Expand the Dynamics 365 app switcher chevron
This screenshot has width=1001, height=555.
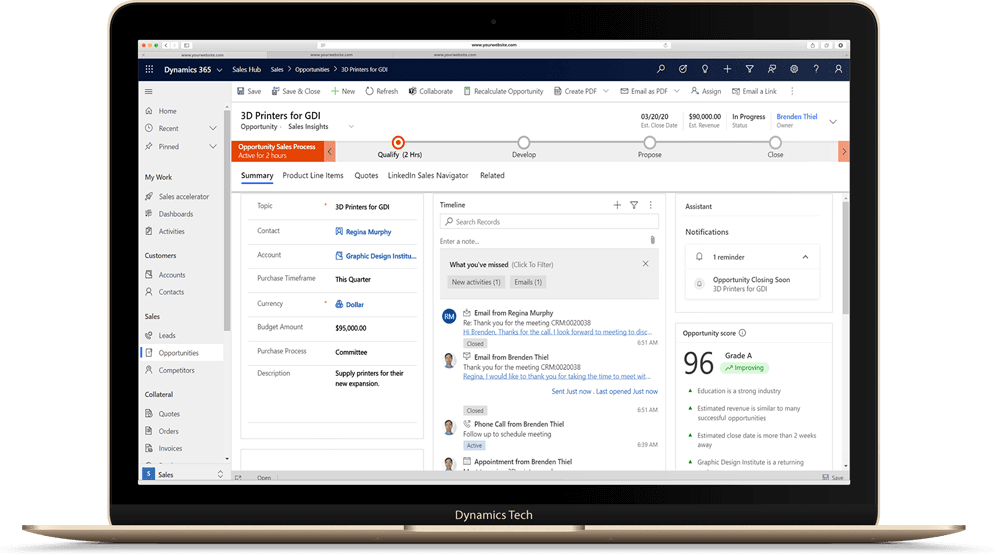219,70
